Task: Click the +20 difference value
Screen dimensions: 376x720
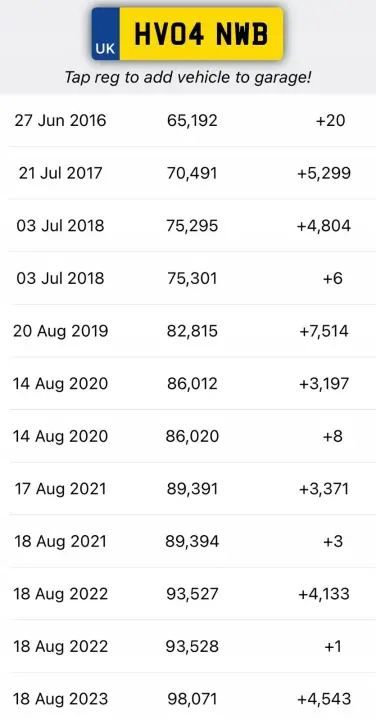Action: 331,121
